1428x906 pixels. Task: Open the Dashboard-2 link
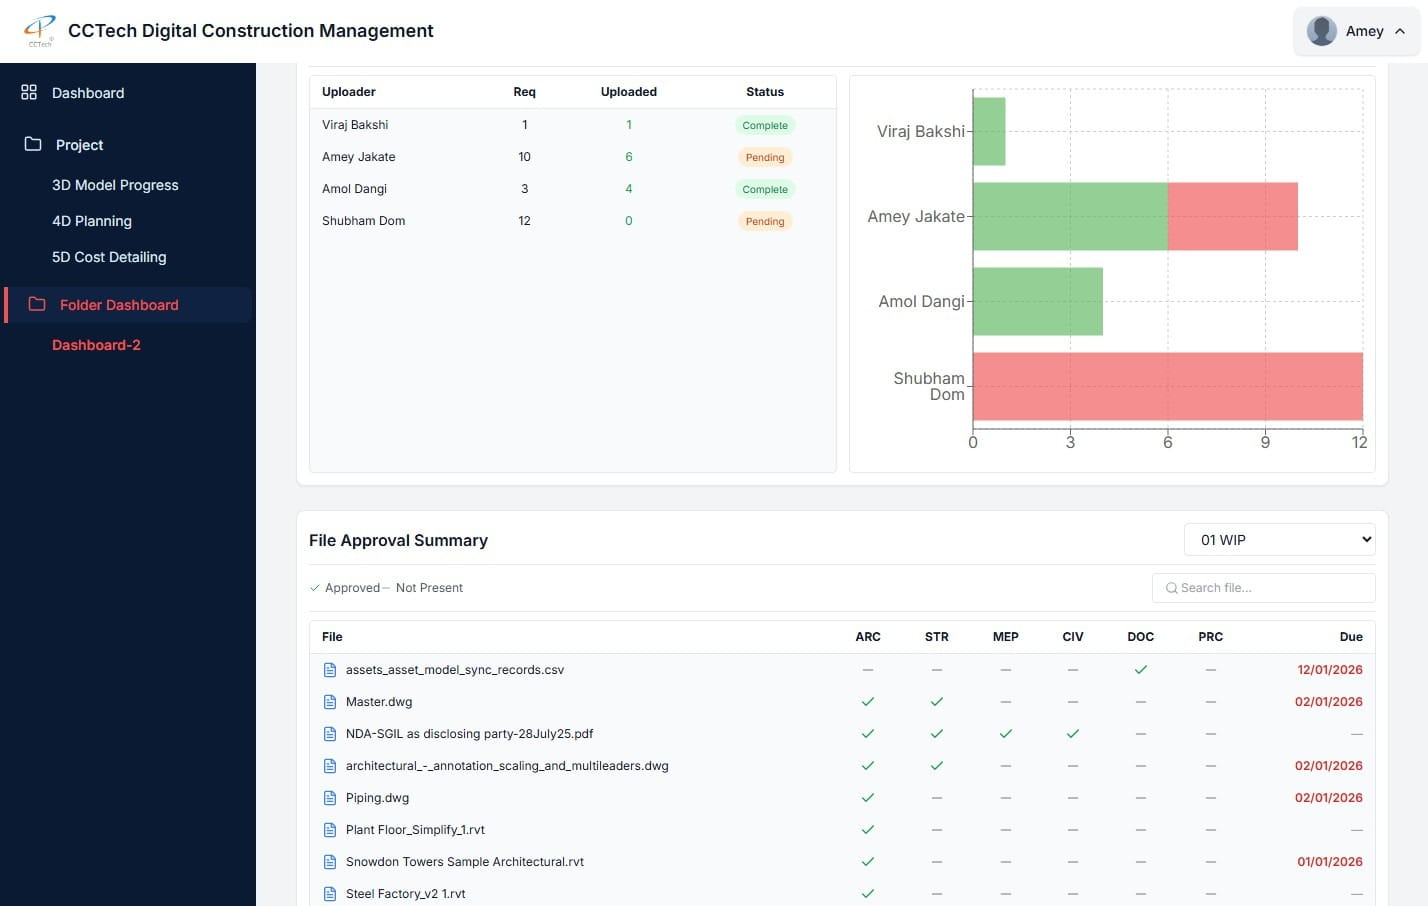click(96, 345)
